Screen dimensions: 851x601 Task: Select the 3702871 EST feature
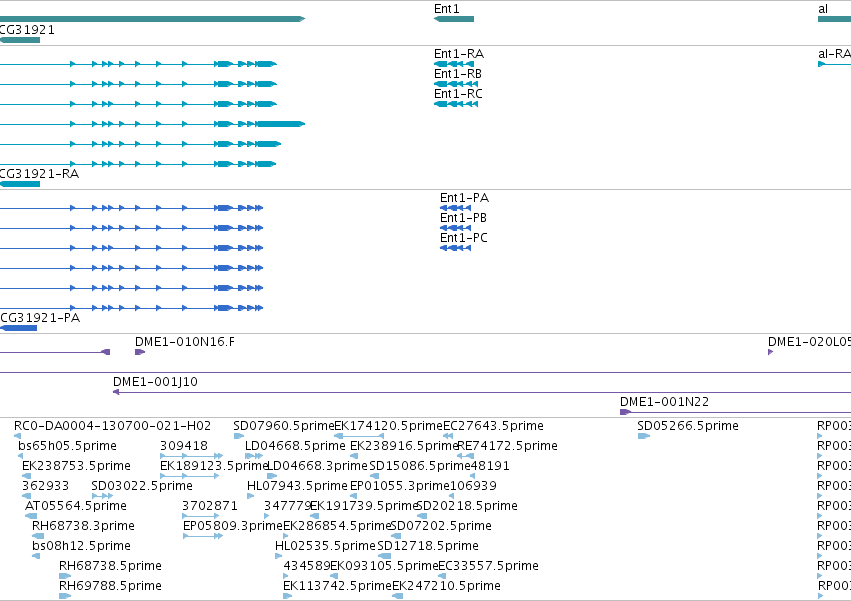pyautogui.click(x=201, y=516)
